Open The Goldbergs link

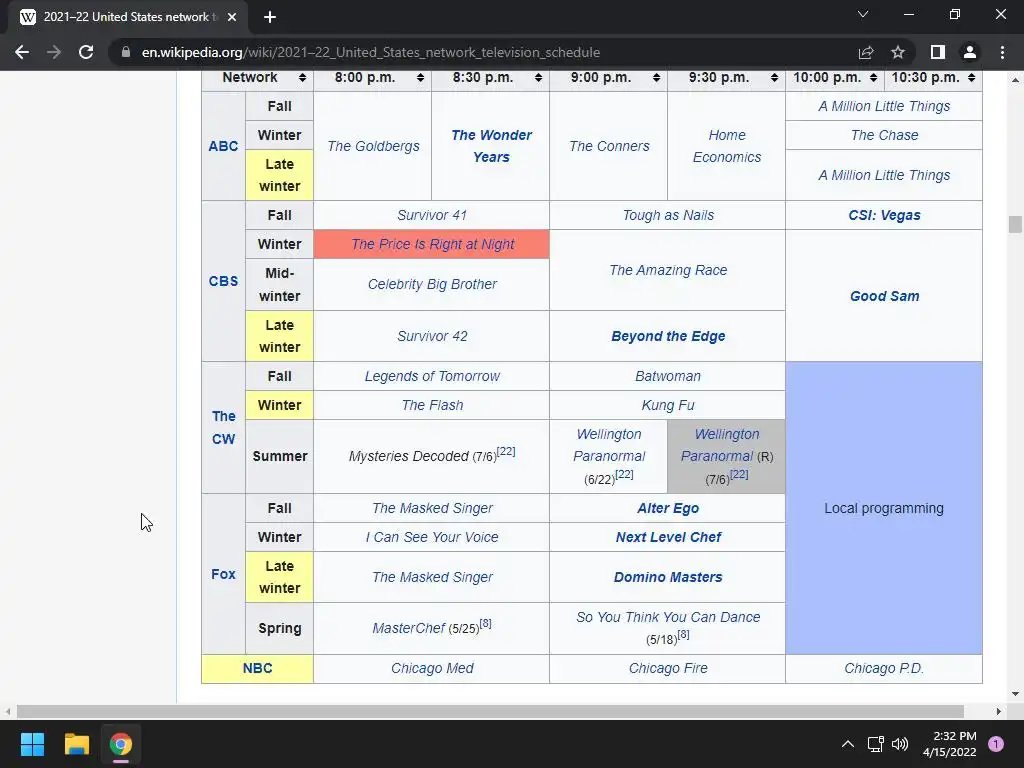pyautogui.click(x=374, y=146)
